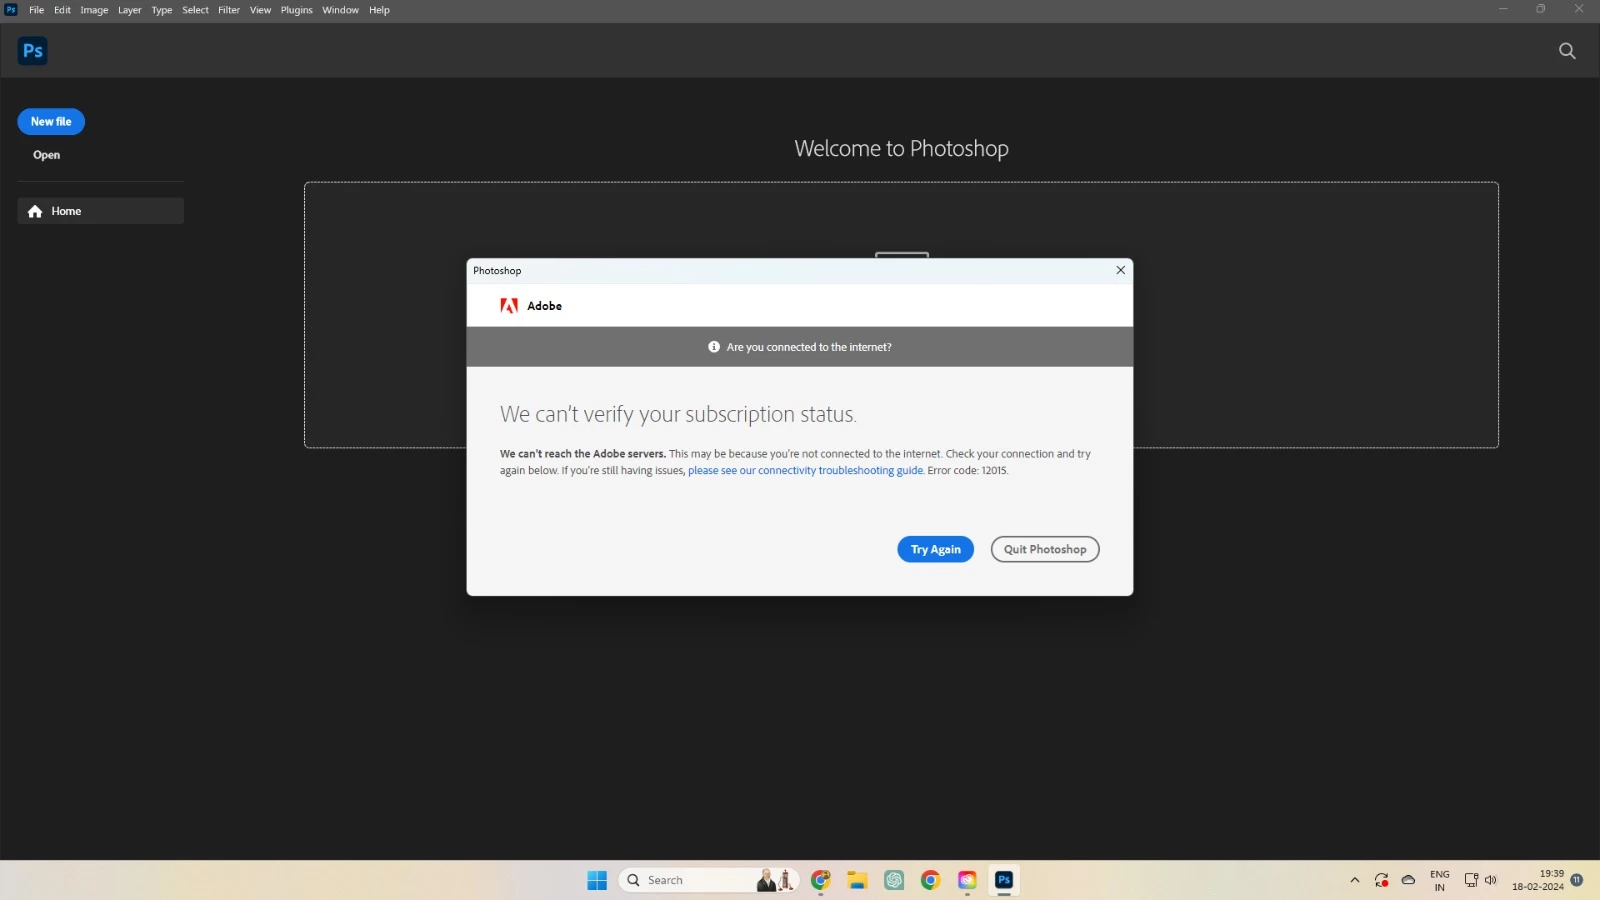Open the Edit menu

[x=62, y=10]
